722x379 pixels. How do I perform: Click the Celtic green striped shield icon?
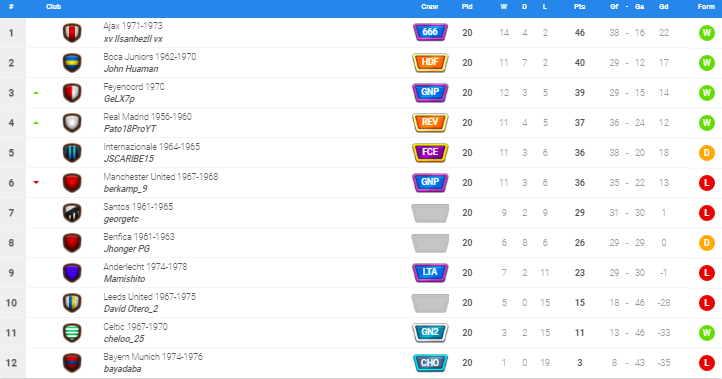(72, 332)
